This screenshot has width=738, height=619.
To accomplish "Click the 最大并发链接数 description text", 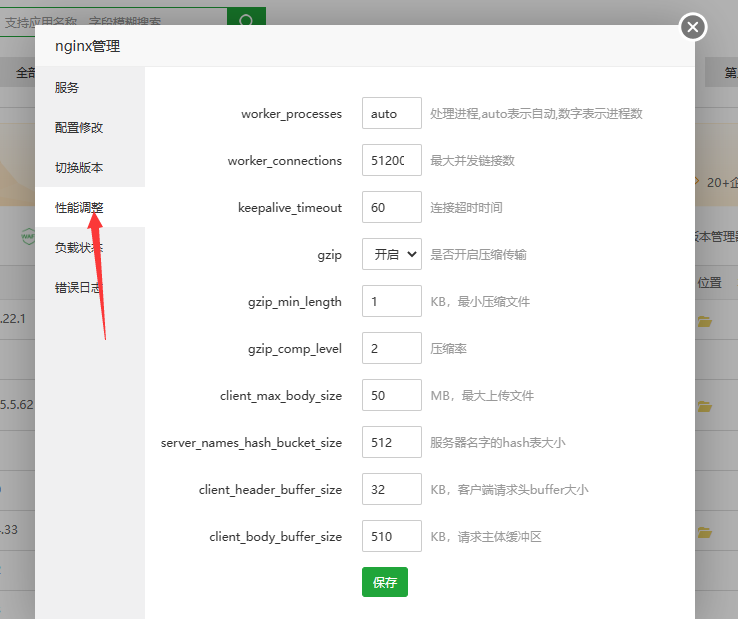I will 473,161.
